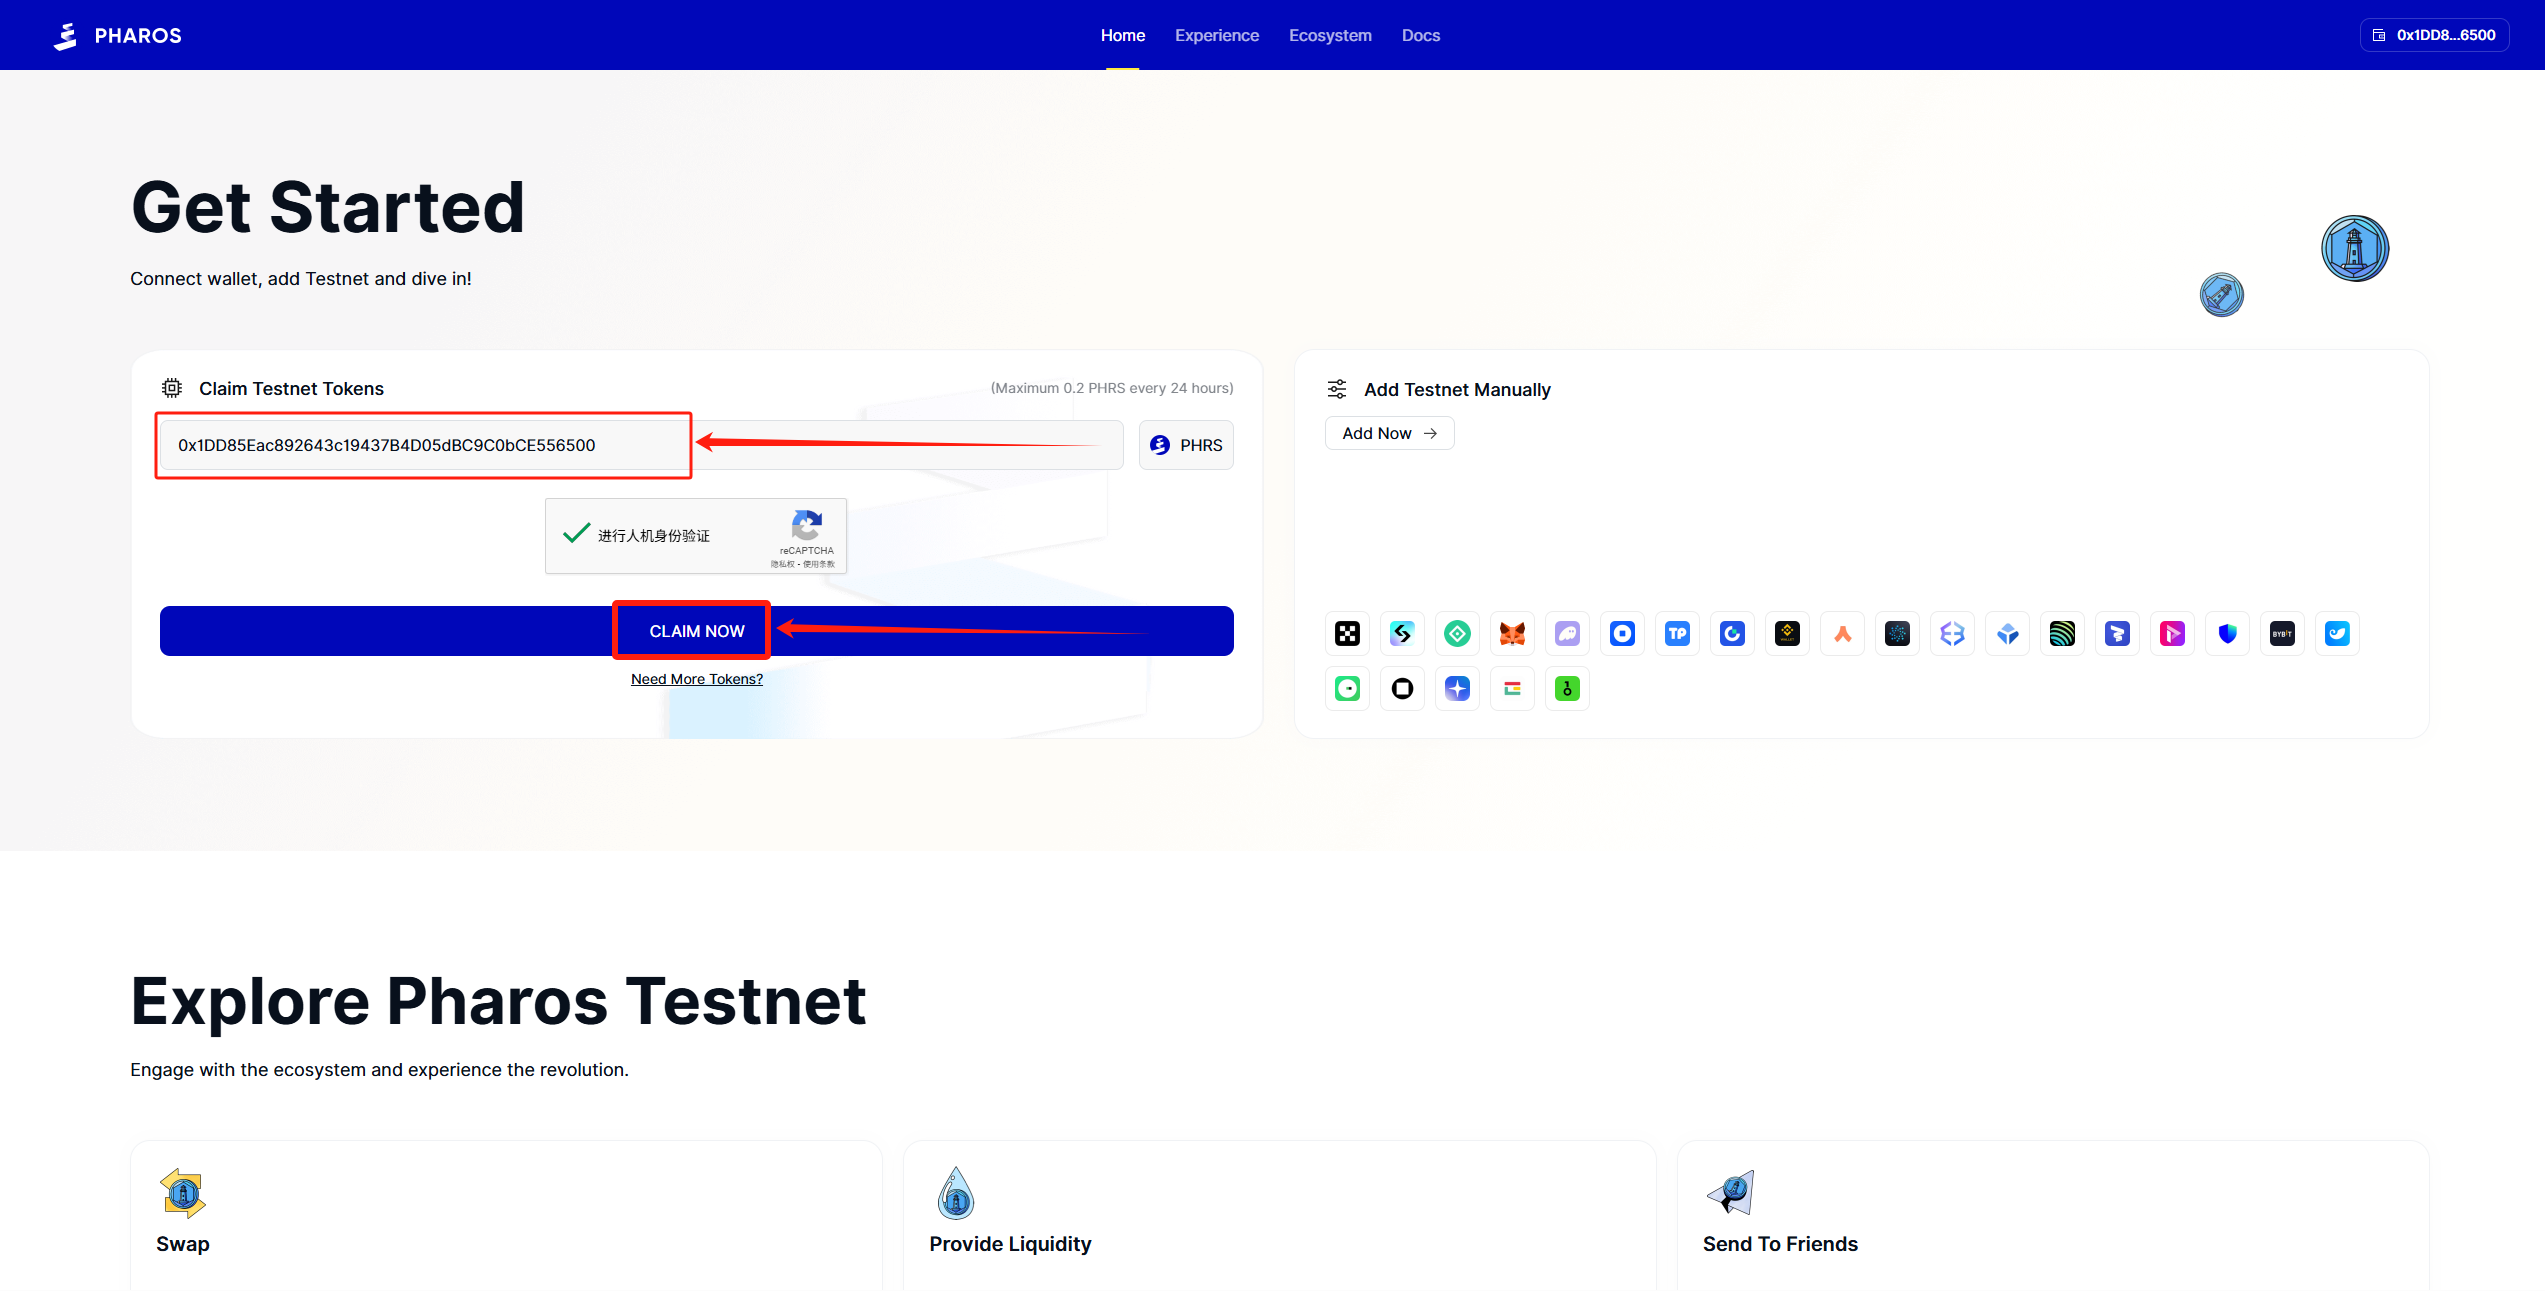The image size is (2545, 1291).
Task: Choose the red-yellow-green bars wallet icon
Action: click(x=1512, y=688)
